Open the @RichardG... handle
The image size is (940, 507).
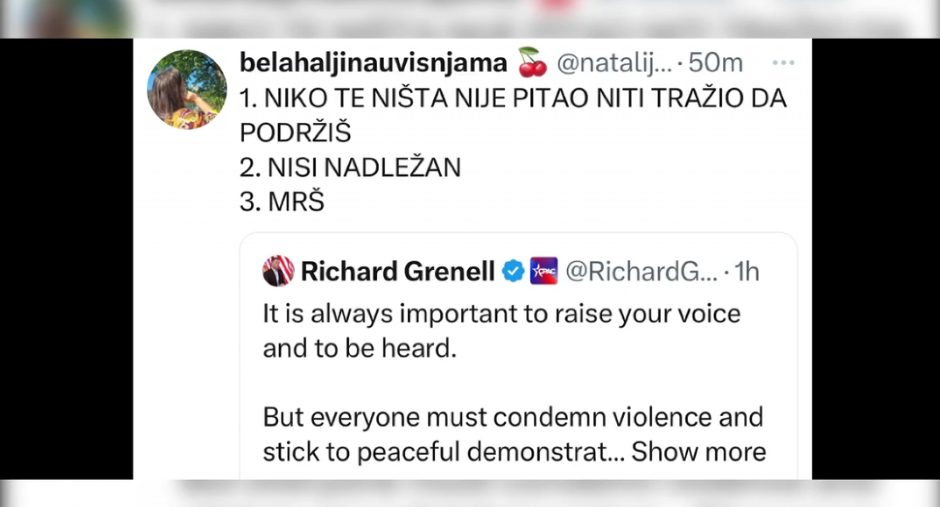click(641, 271)
